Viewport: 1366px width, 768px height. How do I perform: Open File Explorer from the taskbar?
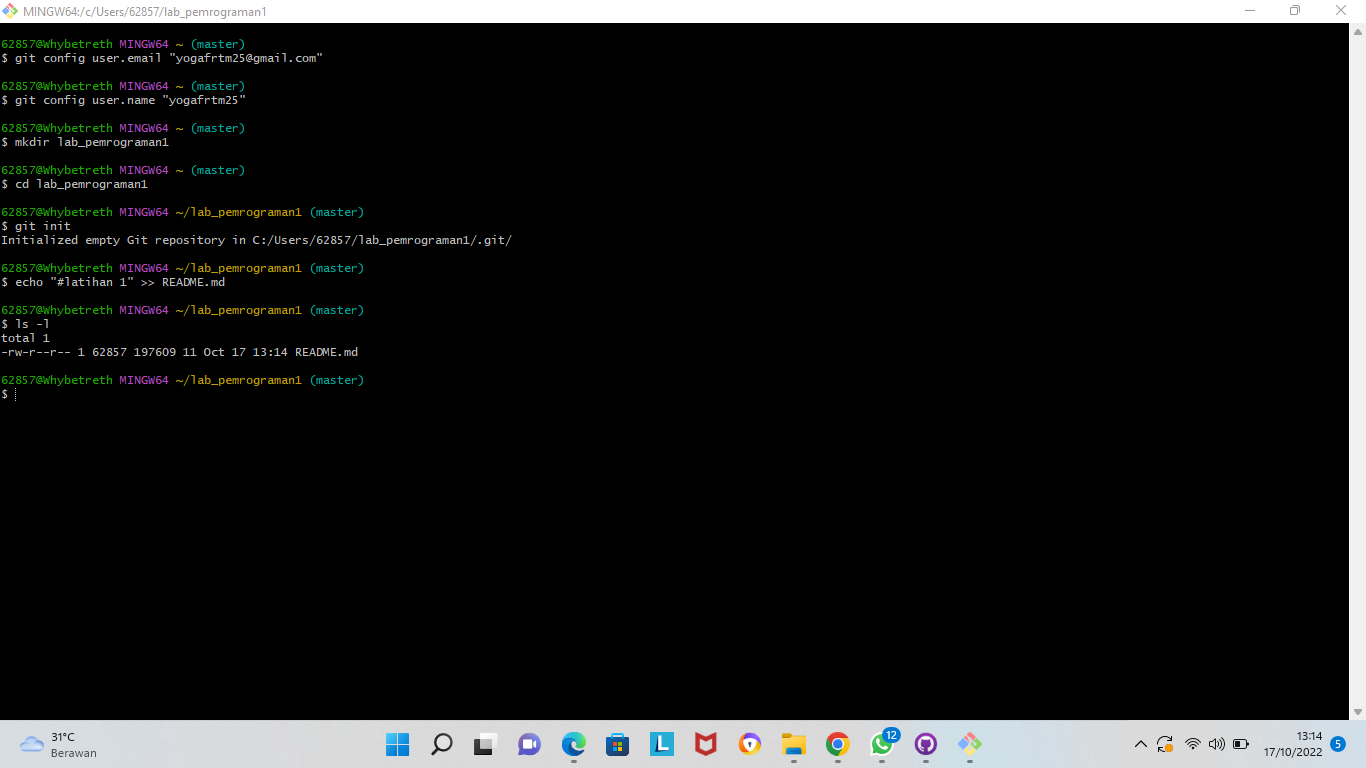click(793, 744)
